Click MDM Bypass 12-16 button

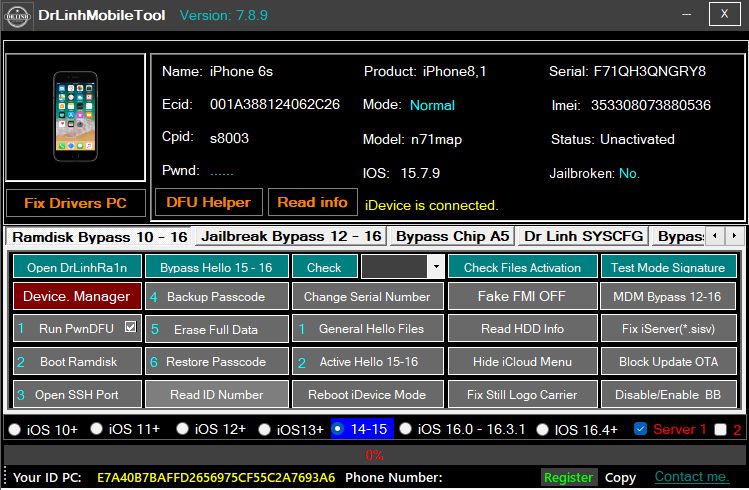tap(668, 296)
